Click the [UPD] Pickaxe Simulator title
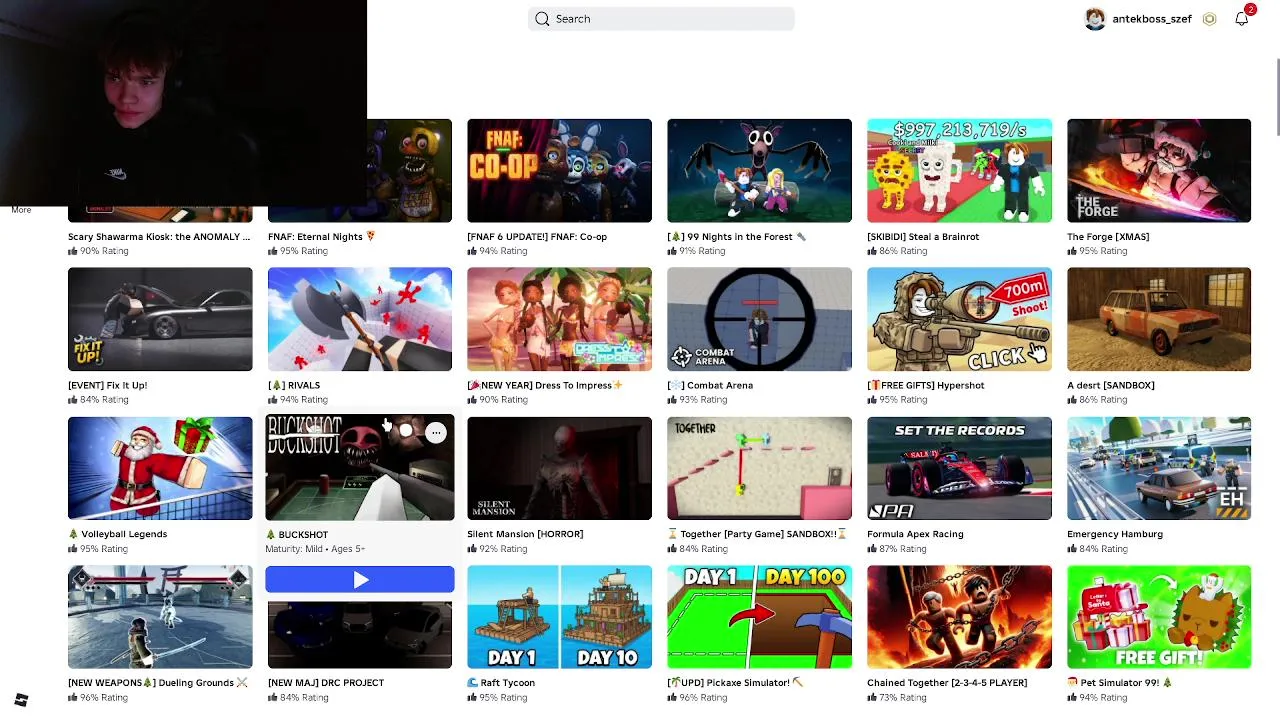The image size is (1280, 720). pyautogui.click(x=736, y=683)
